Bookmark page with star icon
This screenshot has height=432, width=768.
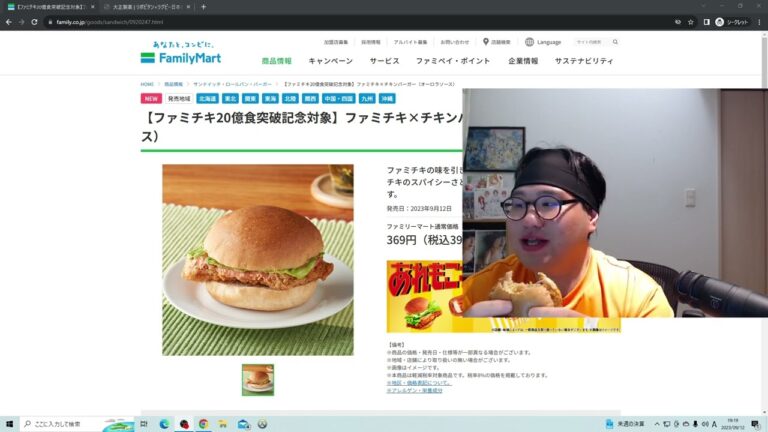tap(691, 22)
